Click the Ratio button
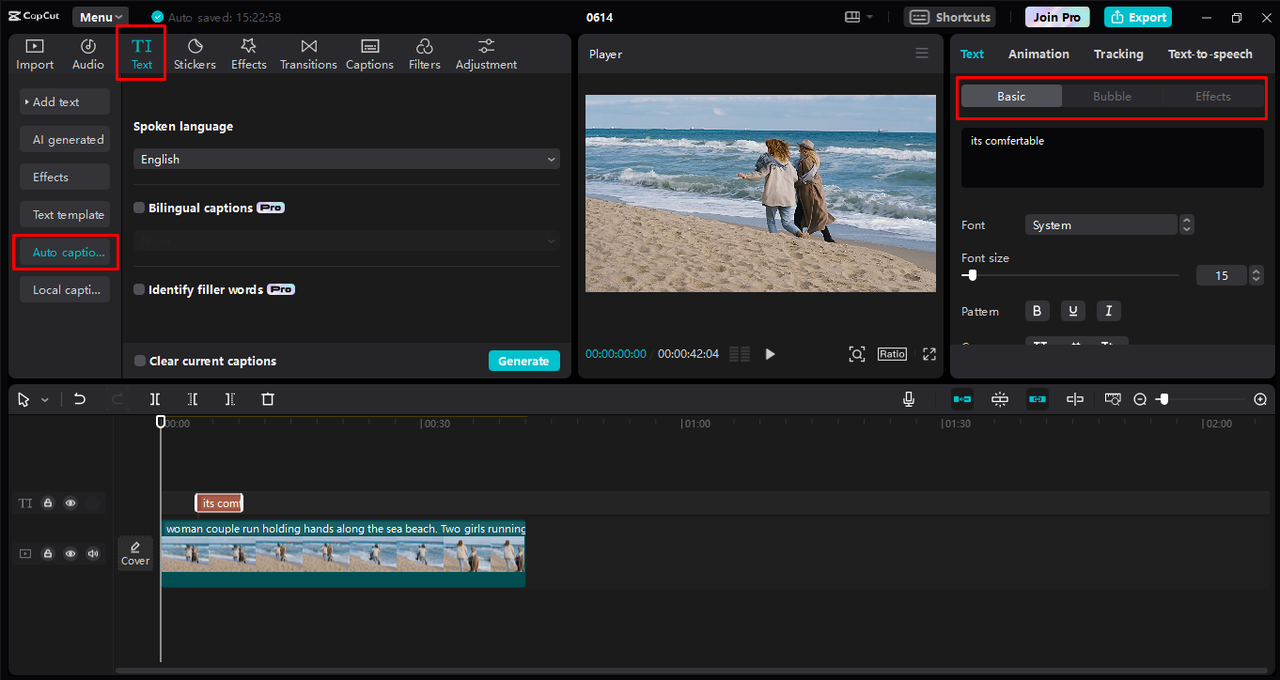The image size is (1280, 680). click(x=892, y=354)
